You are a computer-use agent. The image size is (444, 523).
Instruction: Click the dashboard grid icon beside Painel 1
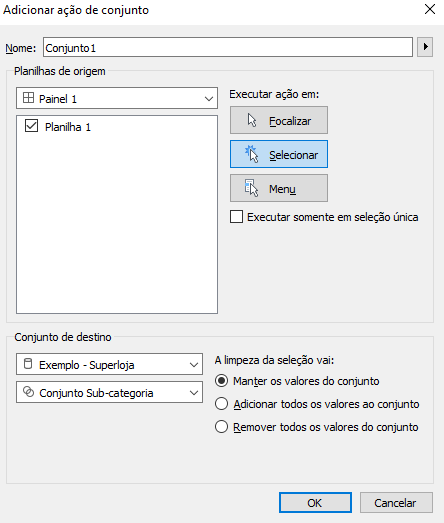point(28,98)
